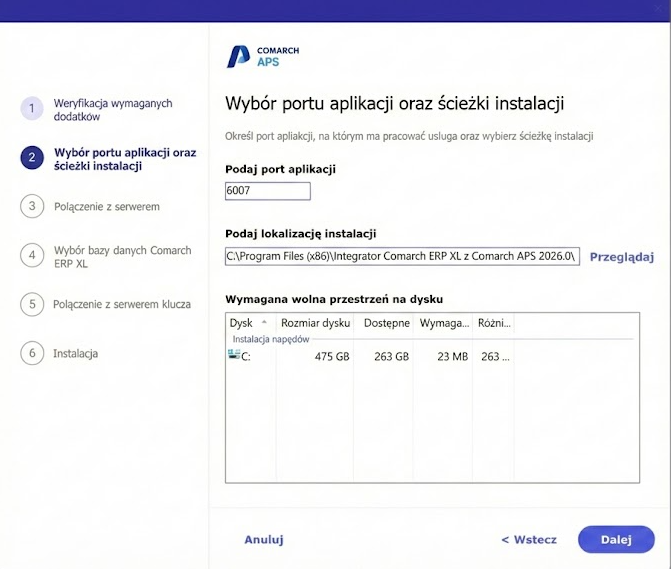The image size is (671, 569).
Task: Click Wymagana wolna przestrzeń na dysku label
Action: [334, 299]
